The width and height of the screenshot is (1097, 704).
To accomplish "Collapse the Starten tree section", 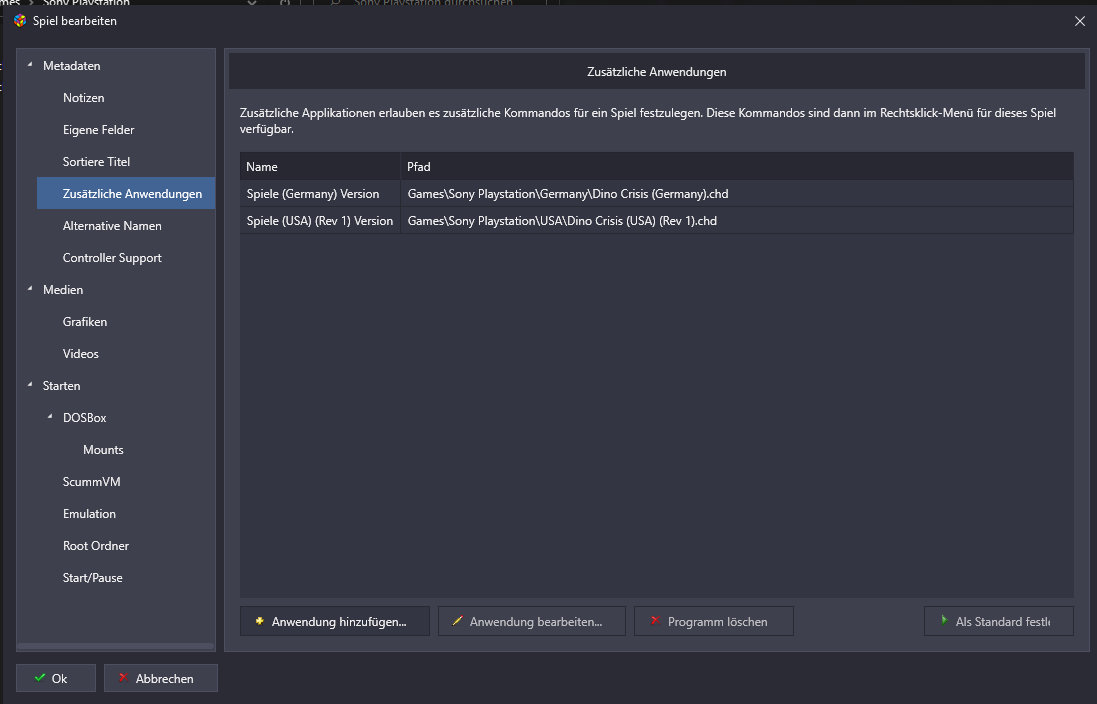I will (x=30, y=385).
